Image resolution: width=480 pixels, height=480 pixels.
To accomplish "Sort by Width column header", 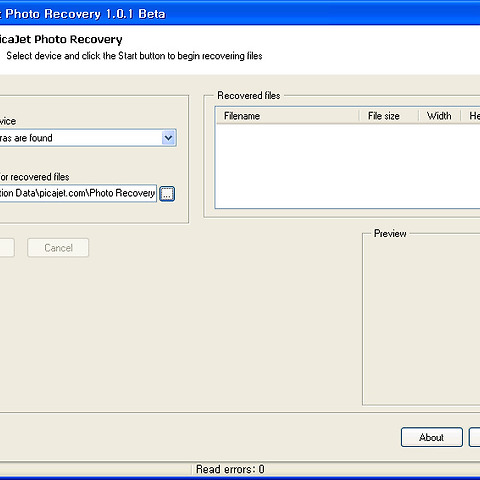I will (439, 116).
